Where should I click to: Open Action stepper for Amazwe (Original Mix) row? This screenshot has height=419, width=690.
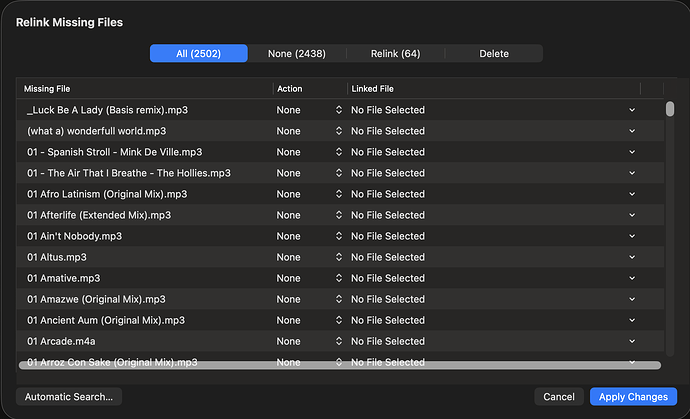[339, 299]
